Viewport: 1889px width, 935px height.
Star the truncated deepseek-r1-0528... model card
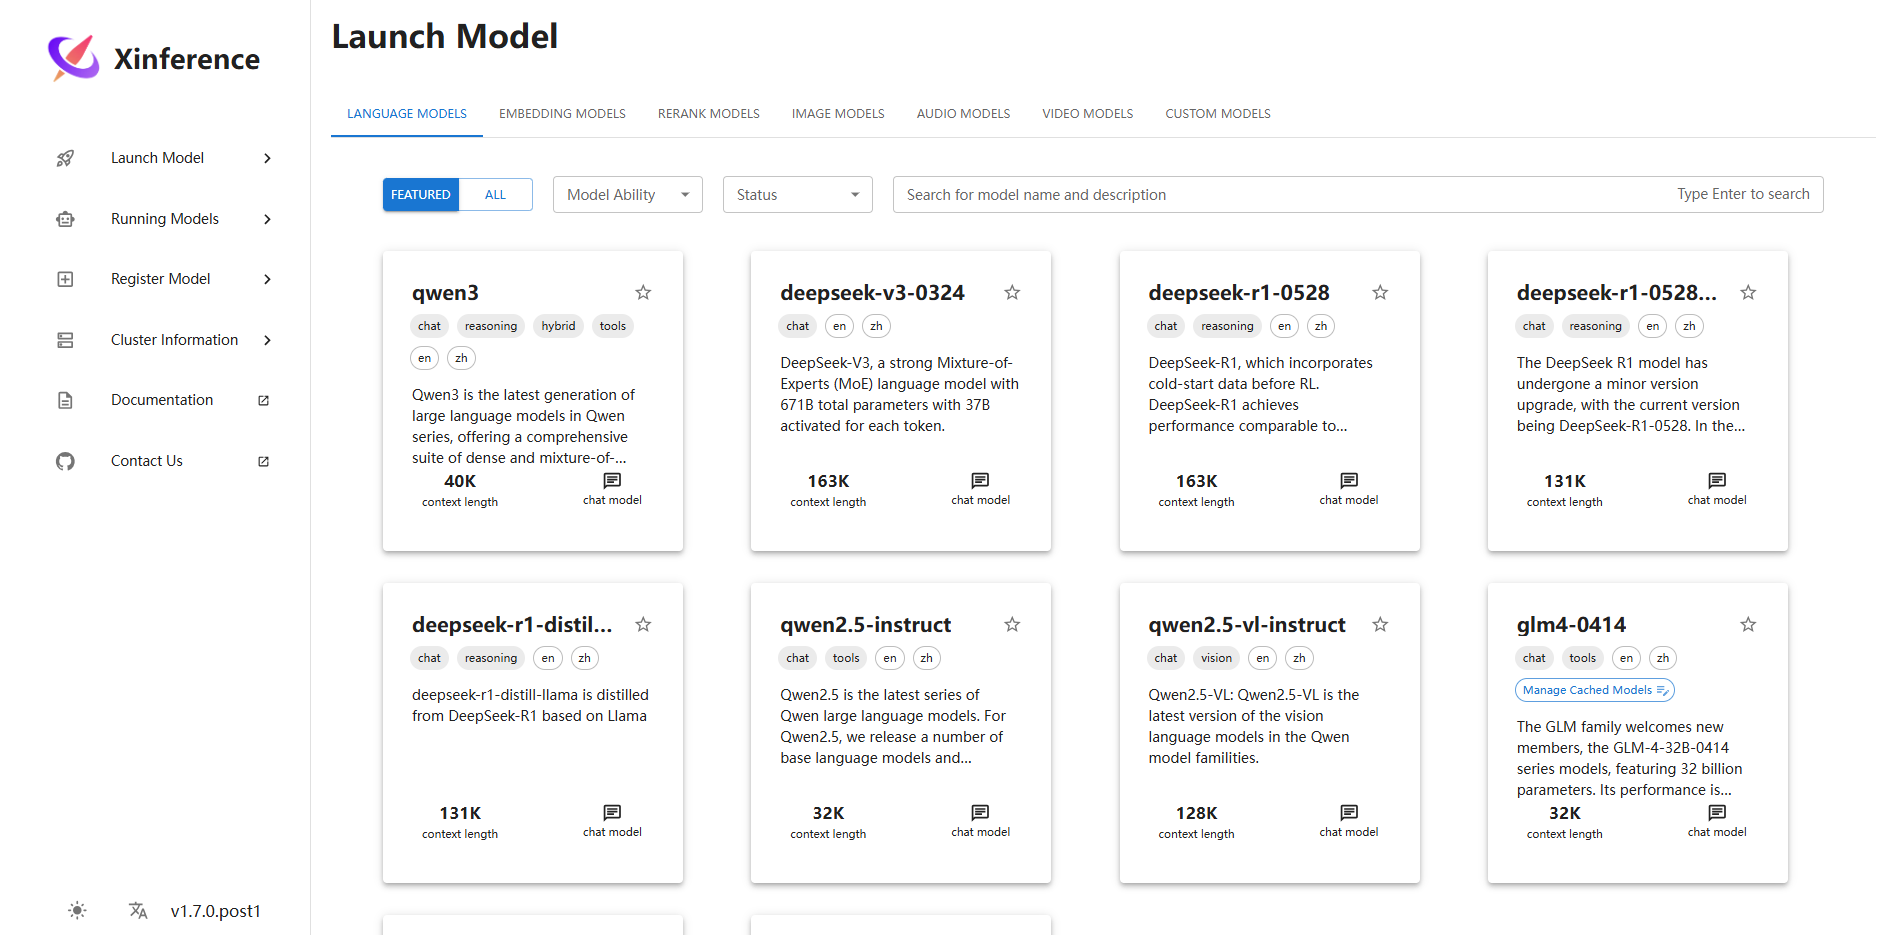pos(1748,292)
